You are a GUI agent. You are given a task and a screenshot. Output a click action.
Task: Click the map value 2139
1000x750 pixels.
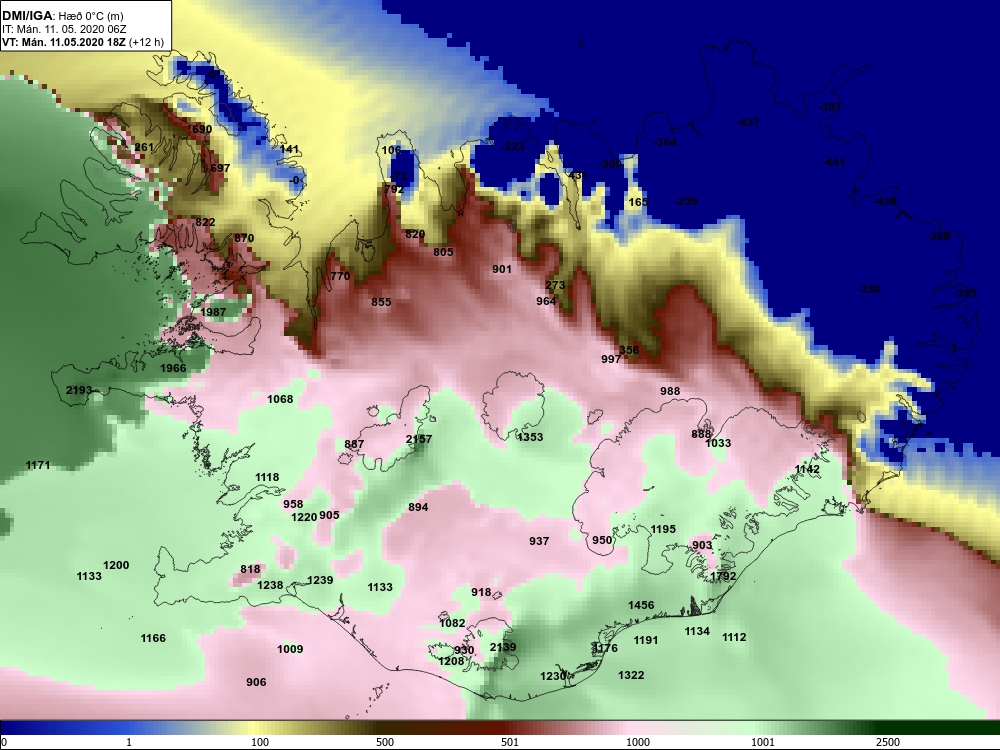click(503, 647)
